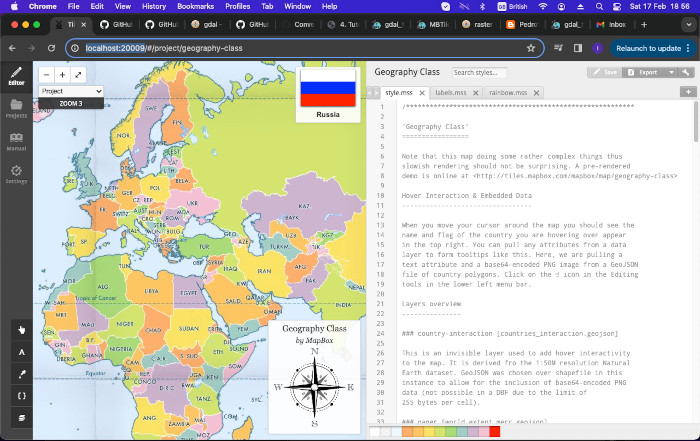The image size is (700, 441).
Task: Expand the Project zoom dropdown
Action: pyautogui.click(x=71, y=90)
